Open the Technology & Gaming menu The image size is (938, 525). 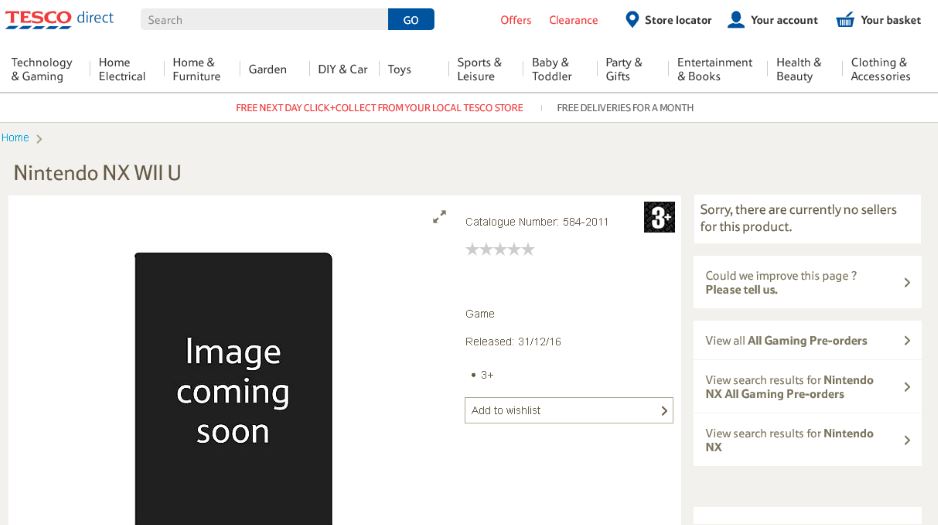tap(42, 69)
